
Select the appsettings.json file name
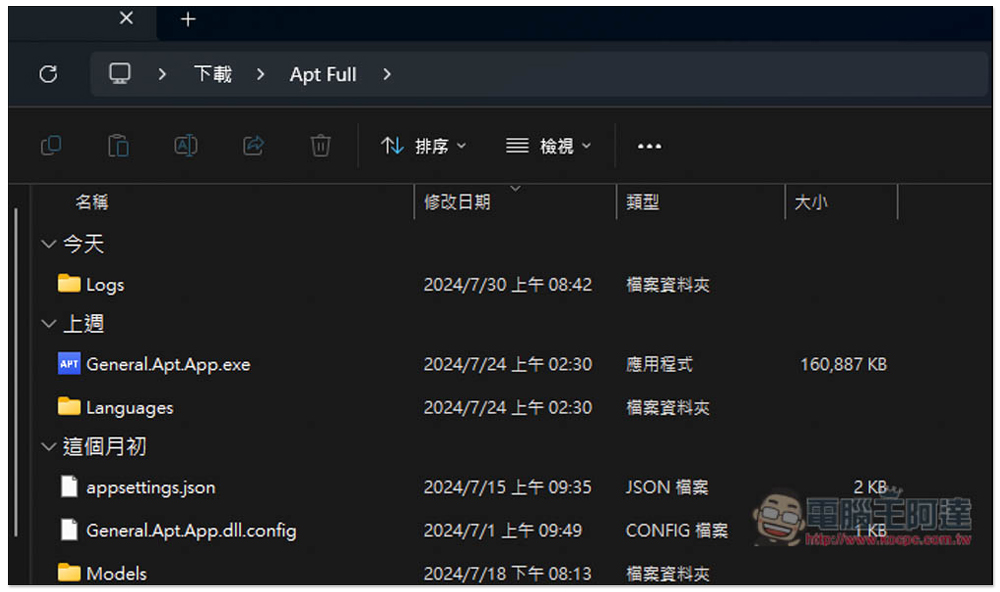(x=151, y=487)
